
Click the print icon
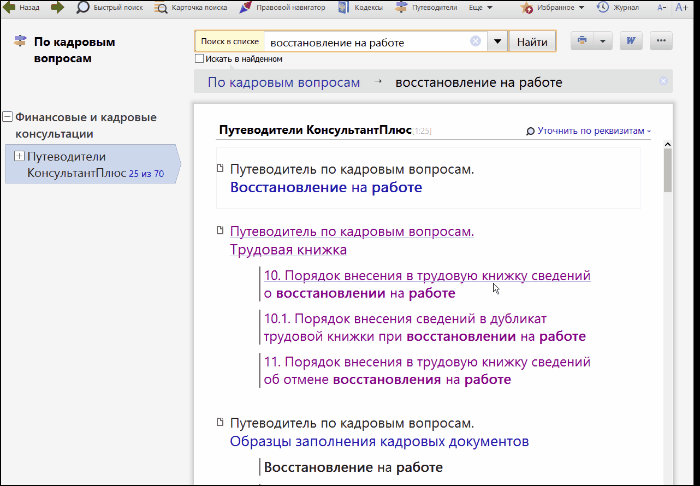pyautogui.click(x=582, y=41)
